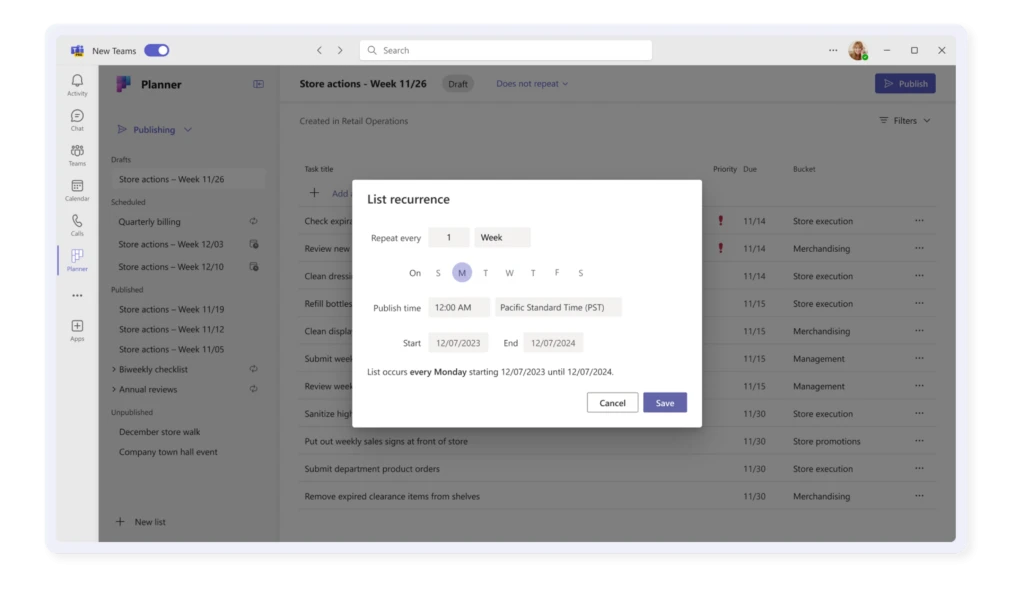Image resolution: width=1024 pixels, height=602 pixels.
Task: Toggle the New Teams switch
Action: pyautogui.click(x=158, y=49)
